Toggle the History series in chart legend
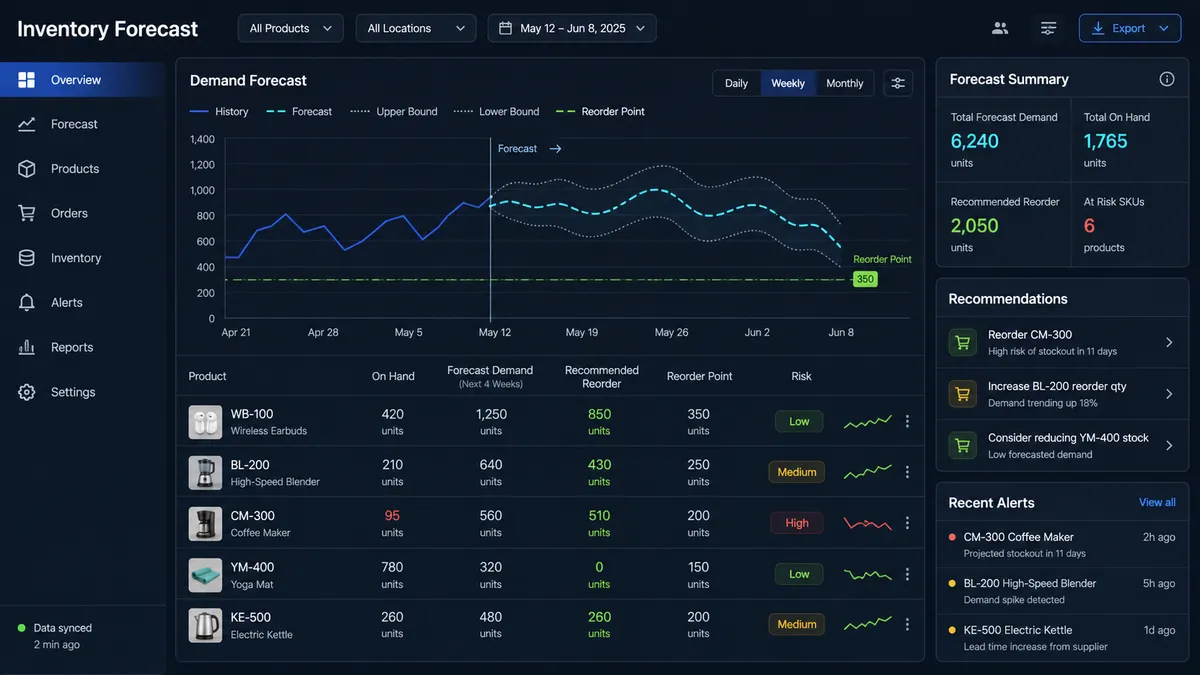This screenshot has width=1200, height=675. click(x=219, y=112)
